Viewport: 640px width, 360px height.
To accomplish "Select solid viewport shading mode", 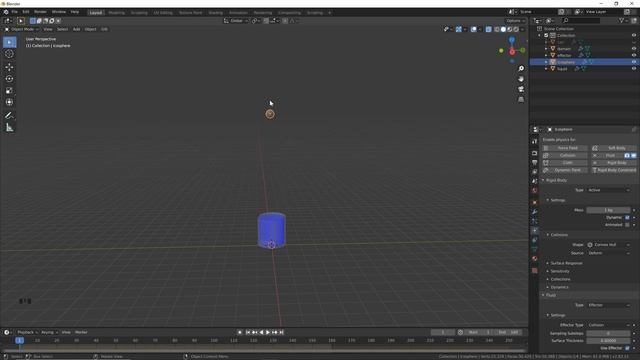I will click(503, 29).
